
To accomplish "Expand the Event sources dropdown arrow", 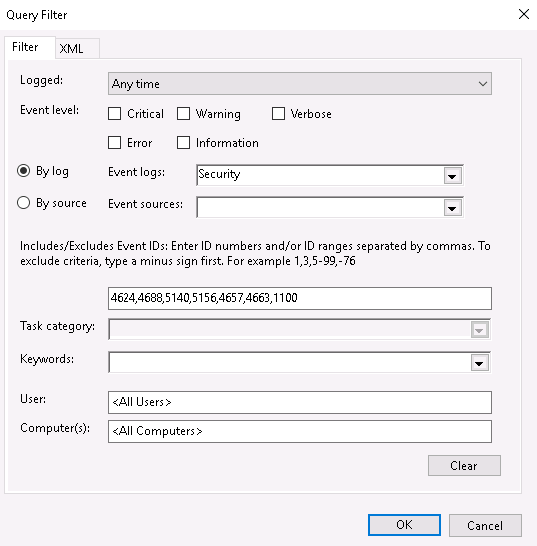I will [x=452, y=208].
